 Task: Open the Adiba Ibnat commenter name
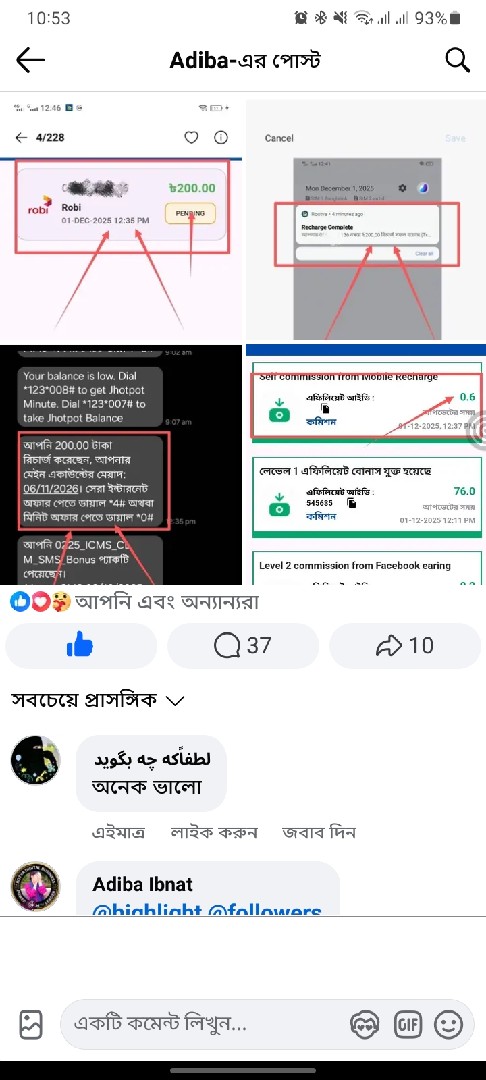pos(142,884)
